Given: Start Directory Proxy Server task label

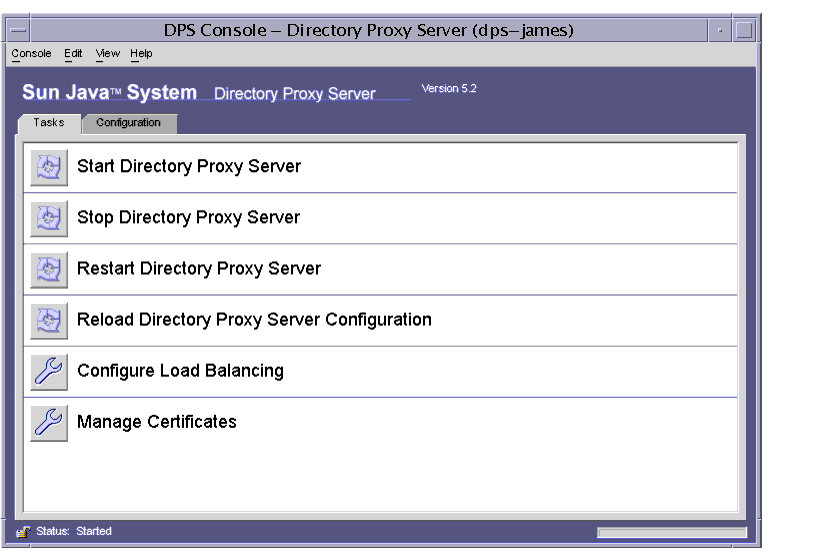Looking at the screenshot, I should tap(189, 166).
